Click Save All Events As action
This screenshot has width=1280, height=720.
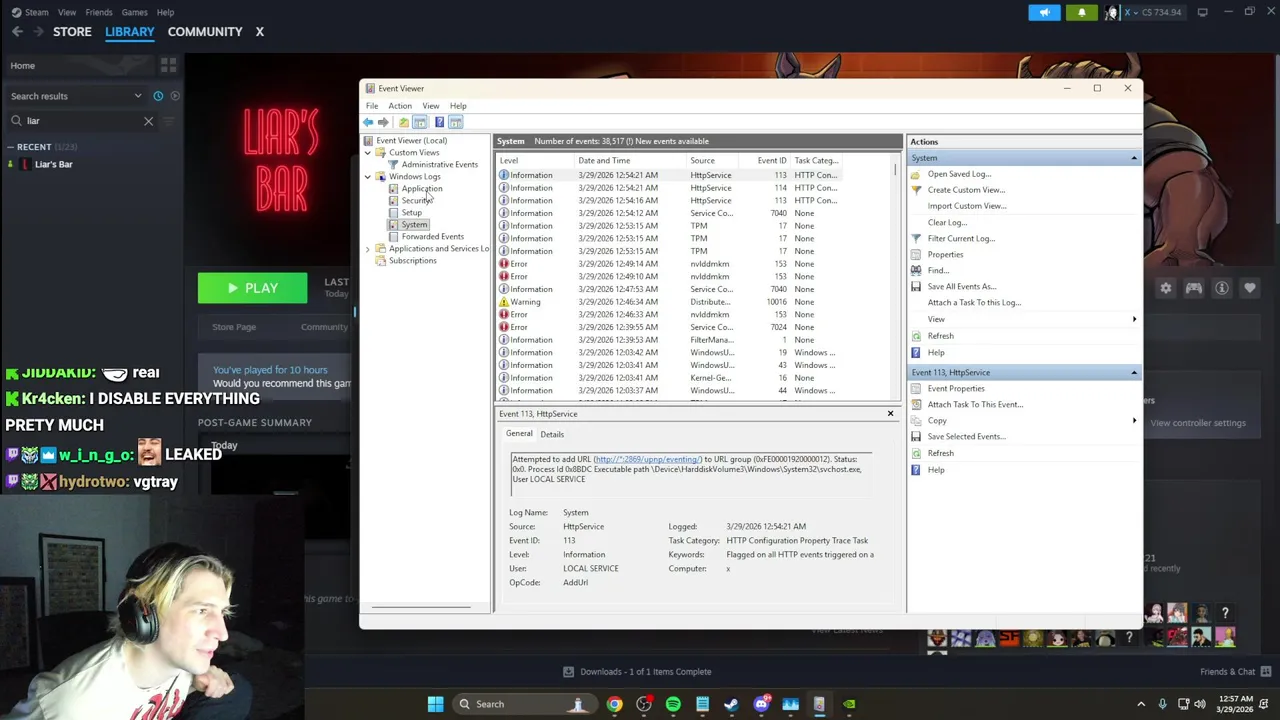point(961,286)
